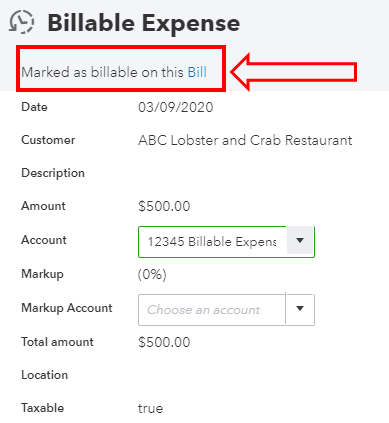
Task: Click the $500.00 Amount value
Action: (164, 206)
